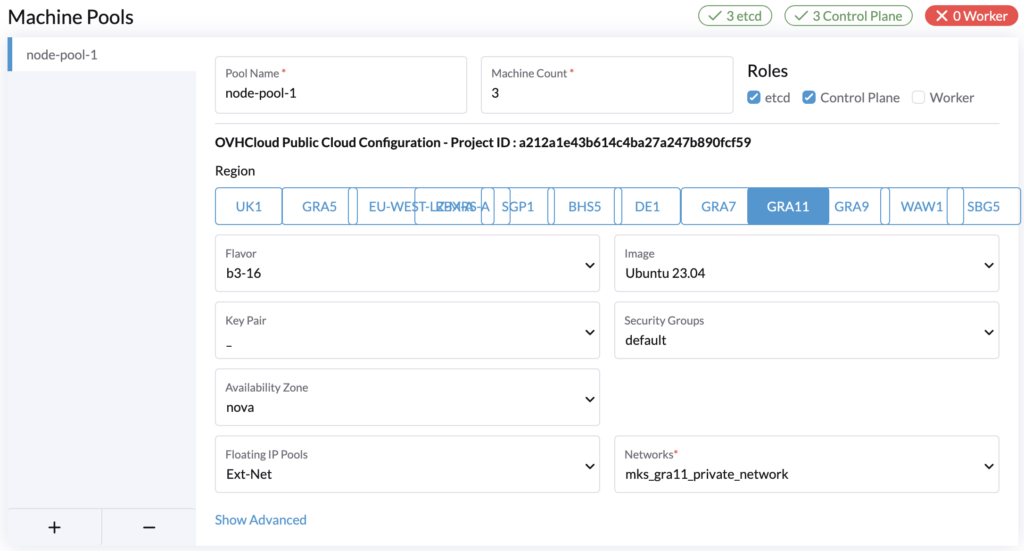The width and height of the screenshot is (1024, 551).
Task: Click the minus icon to remove pool
Action: (x=149, y=527)
